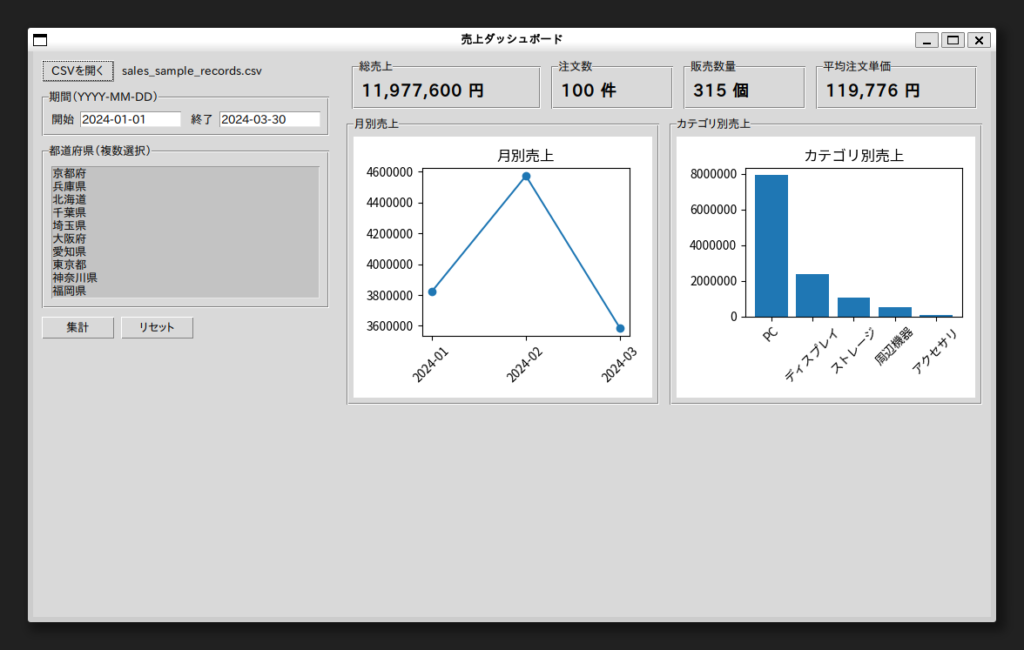Focus the 終了 date input field
1024x650 pixels.
(269, 119)
